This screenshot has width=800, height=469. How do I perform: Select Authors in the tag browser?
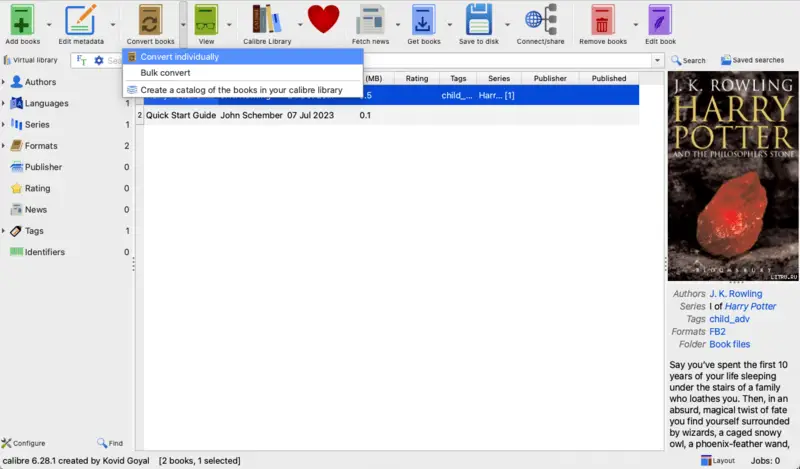(40, 82)
